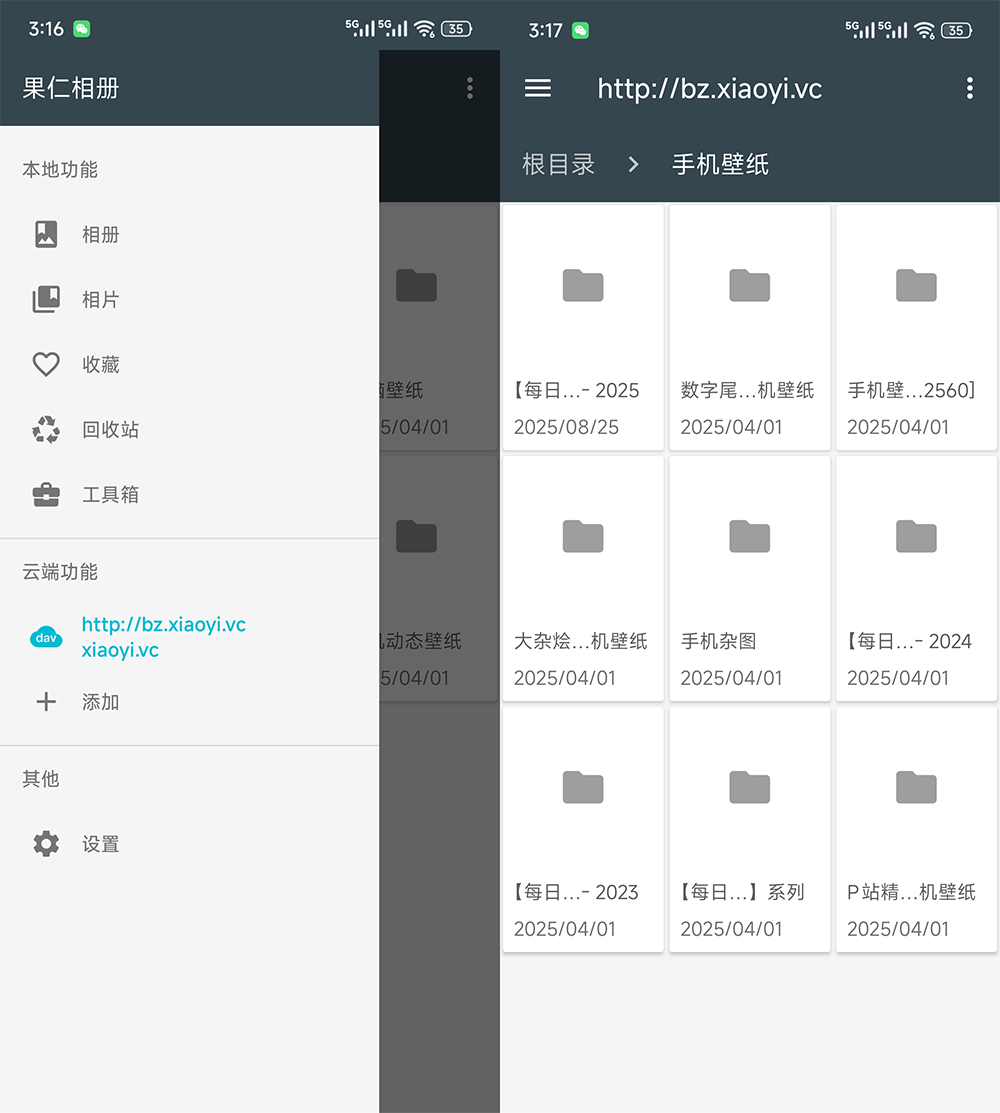Select the 相册 menu label
Image resolution: width=1000 pixels, height=1113 pixels.
point(101,234)
